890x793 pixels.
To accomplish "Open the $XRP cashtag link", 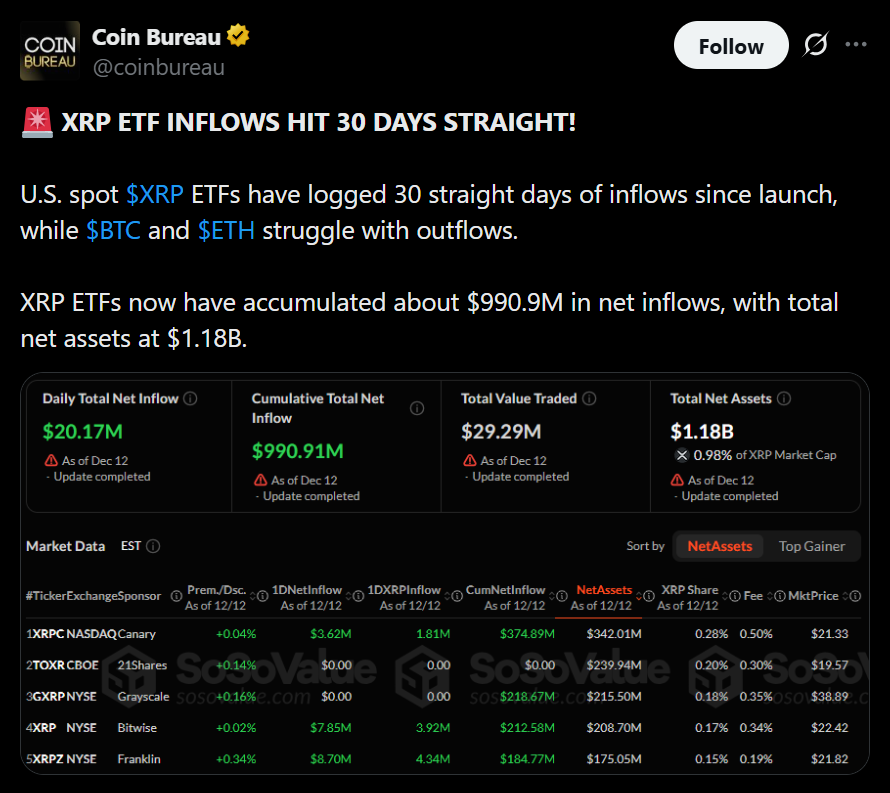I will (155, 194).
